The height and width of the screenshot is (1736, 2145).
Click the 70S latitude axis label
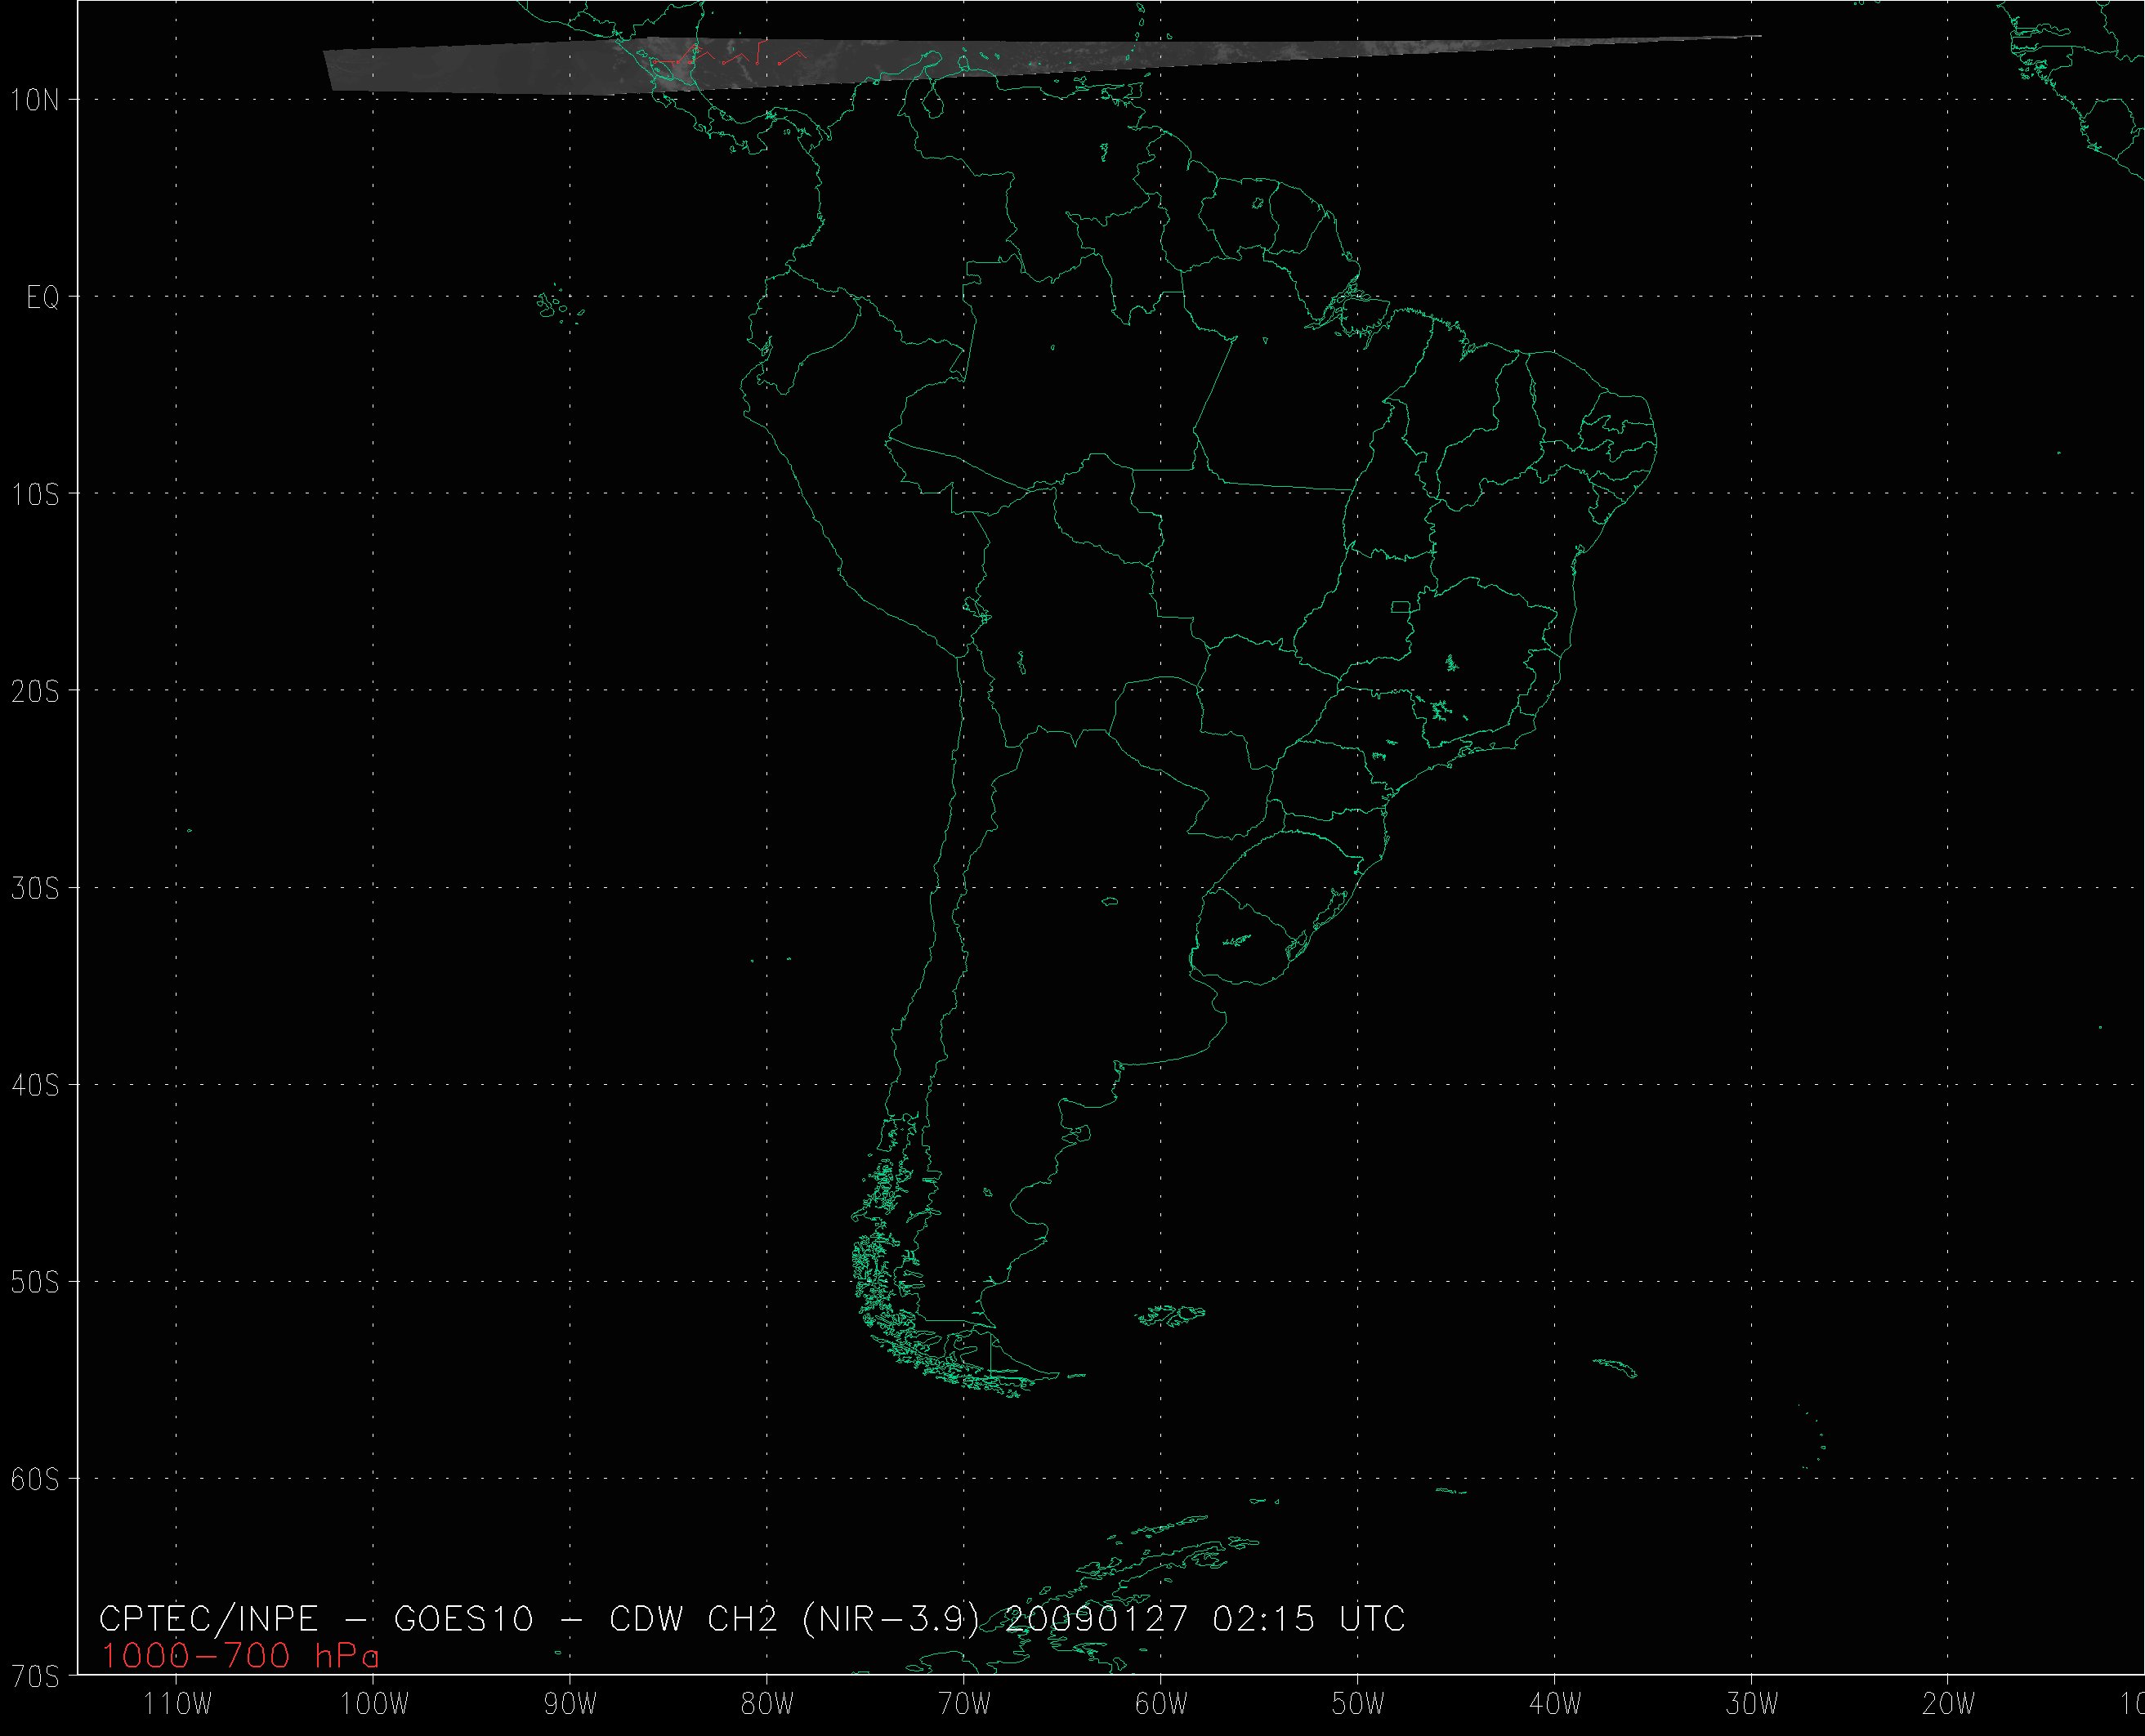[x=35, y=1677]
